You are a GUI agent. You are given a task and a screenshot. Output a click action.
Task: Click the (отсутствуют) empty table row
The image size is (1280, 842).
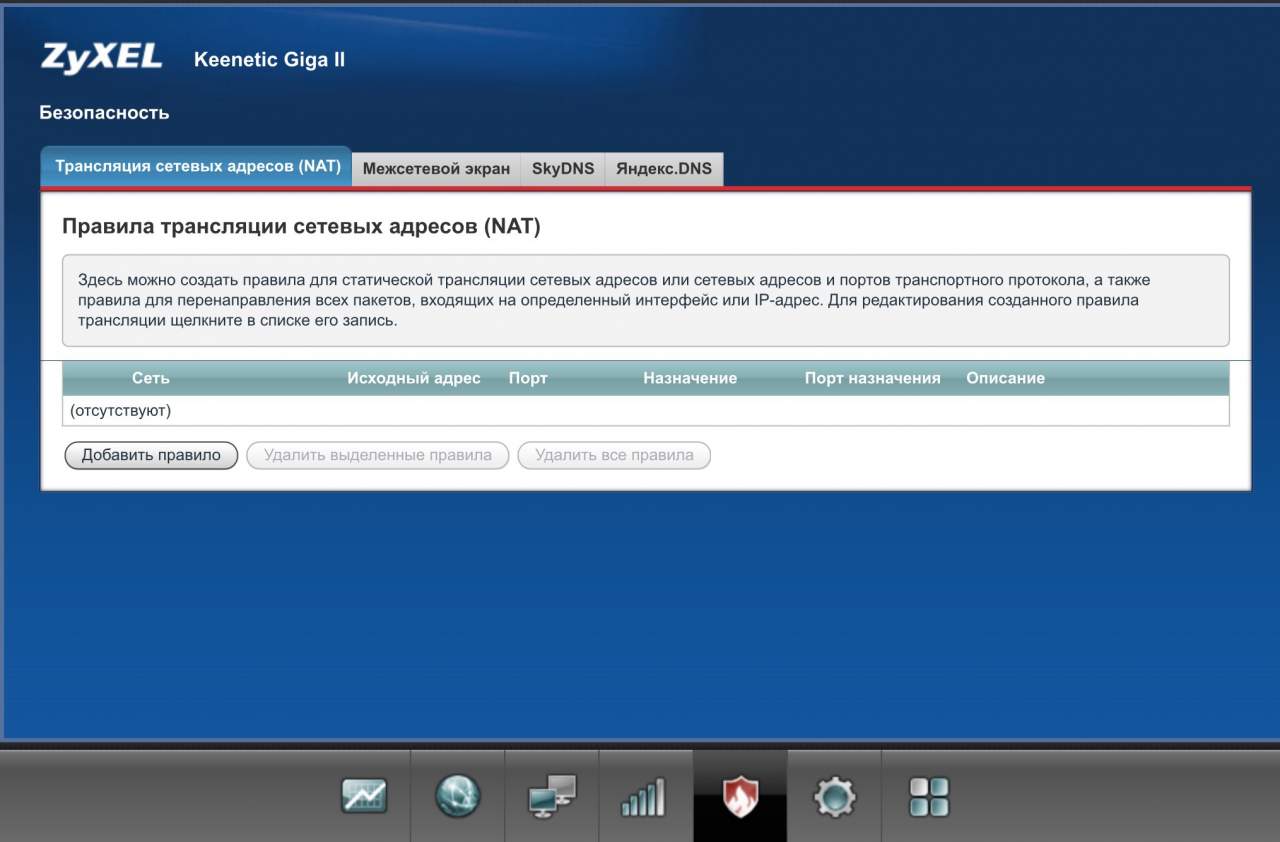pos(646,411)
